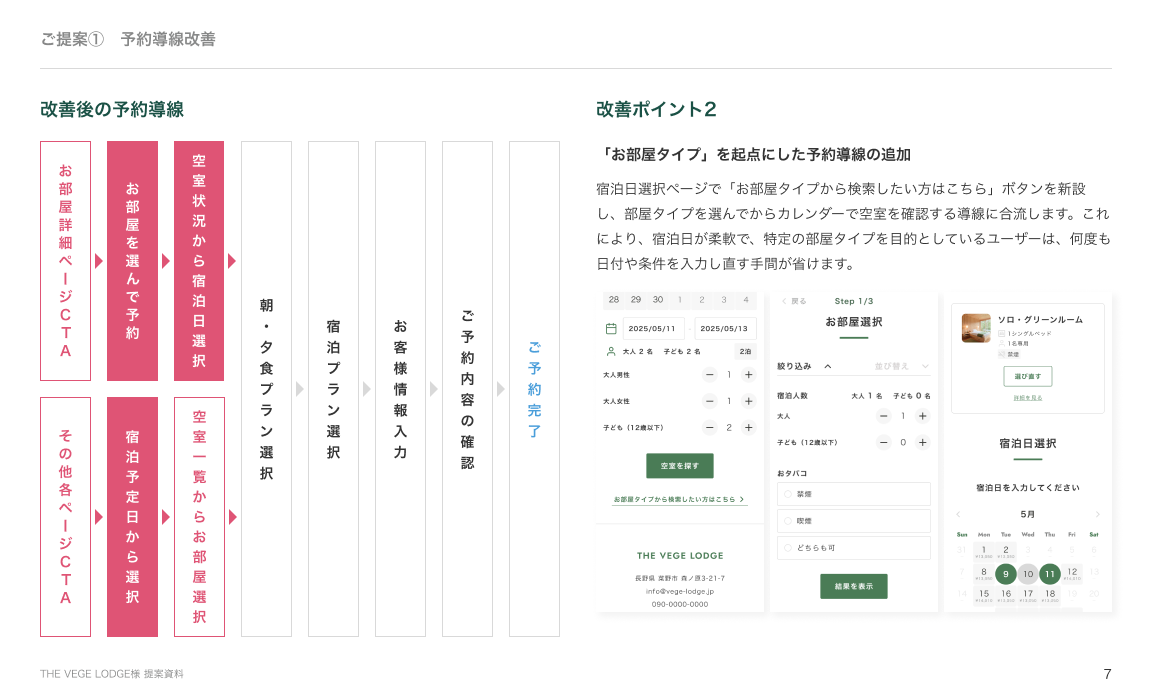
Task: Click the calendar icon beside check-in date
Action: [611, 328]
